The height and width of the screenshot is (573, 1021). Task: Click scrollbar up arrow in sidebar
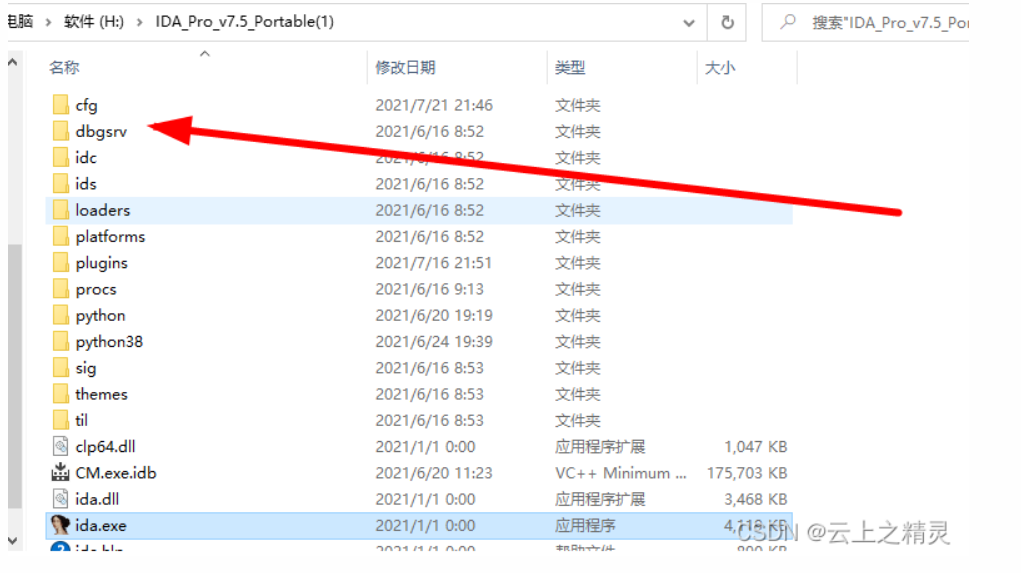pos(12,63)
